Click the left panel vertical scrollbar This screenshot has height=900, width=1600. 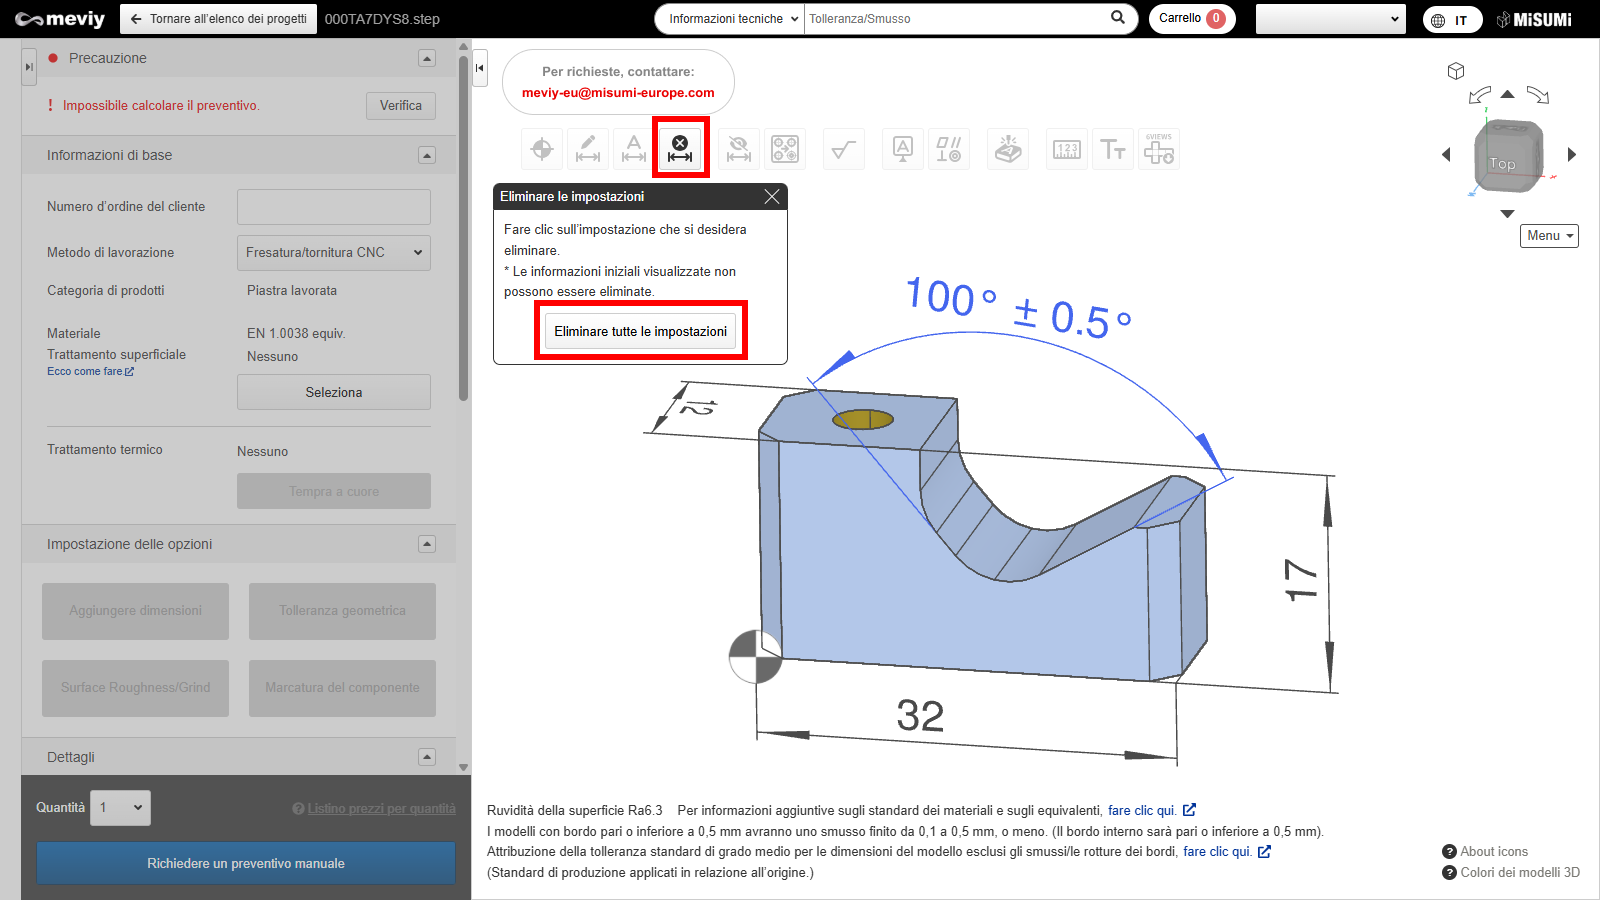click(463, 227)
